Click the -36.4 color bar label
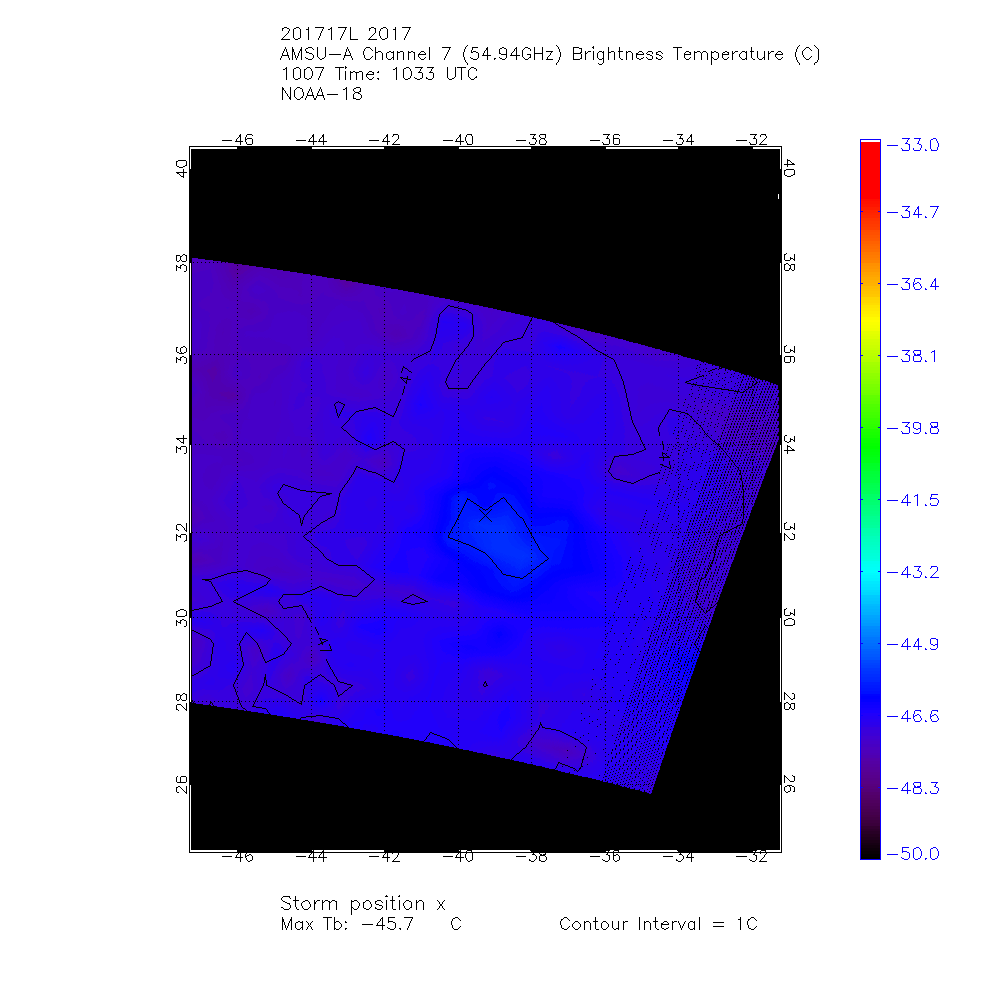Viewport: 1000px width, 1000px height. pos(913,284)
